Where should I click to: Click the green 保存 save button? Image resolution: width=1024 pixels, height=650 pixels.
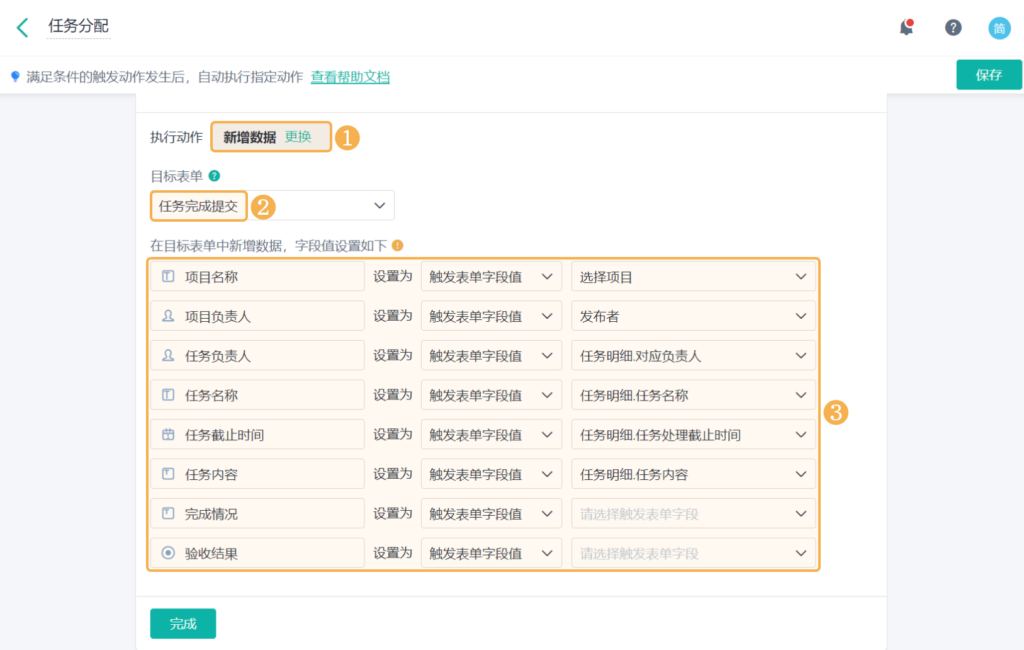[x=988, y=74]
